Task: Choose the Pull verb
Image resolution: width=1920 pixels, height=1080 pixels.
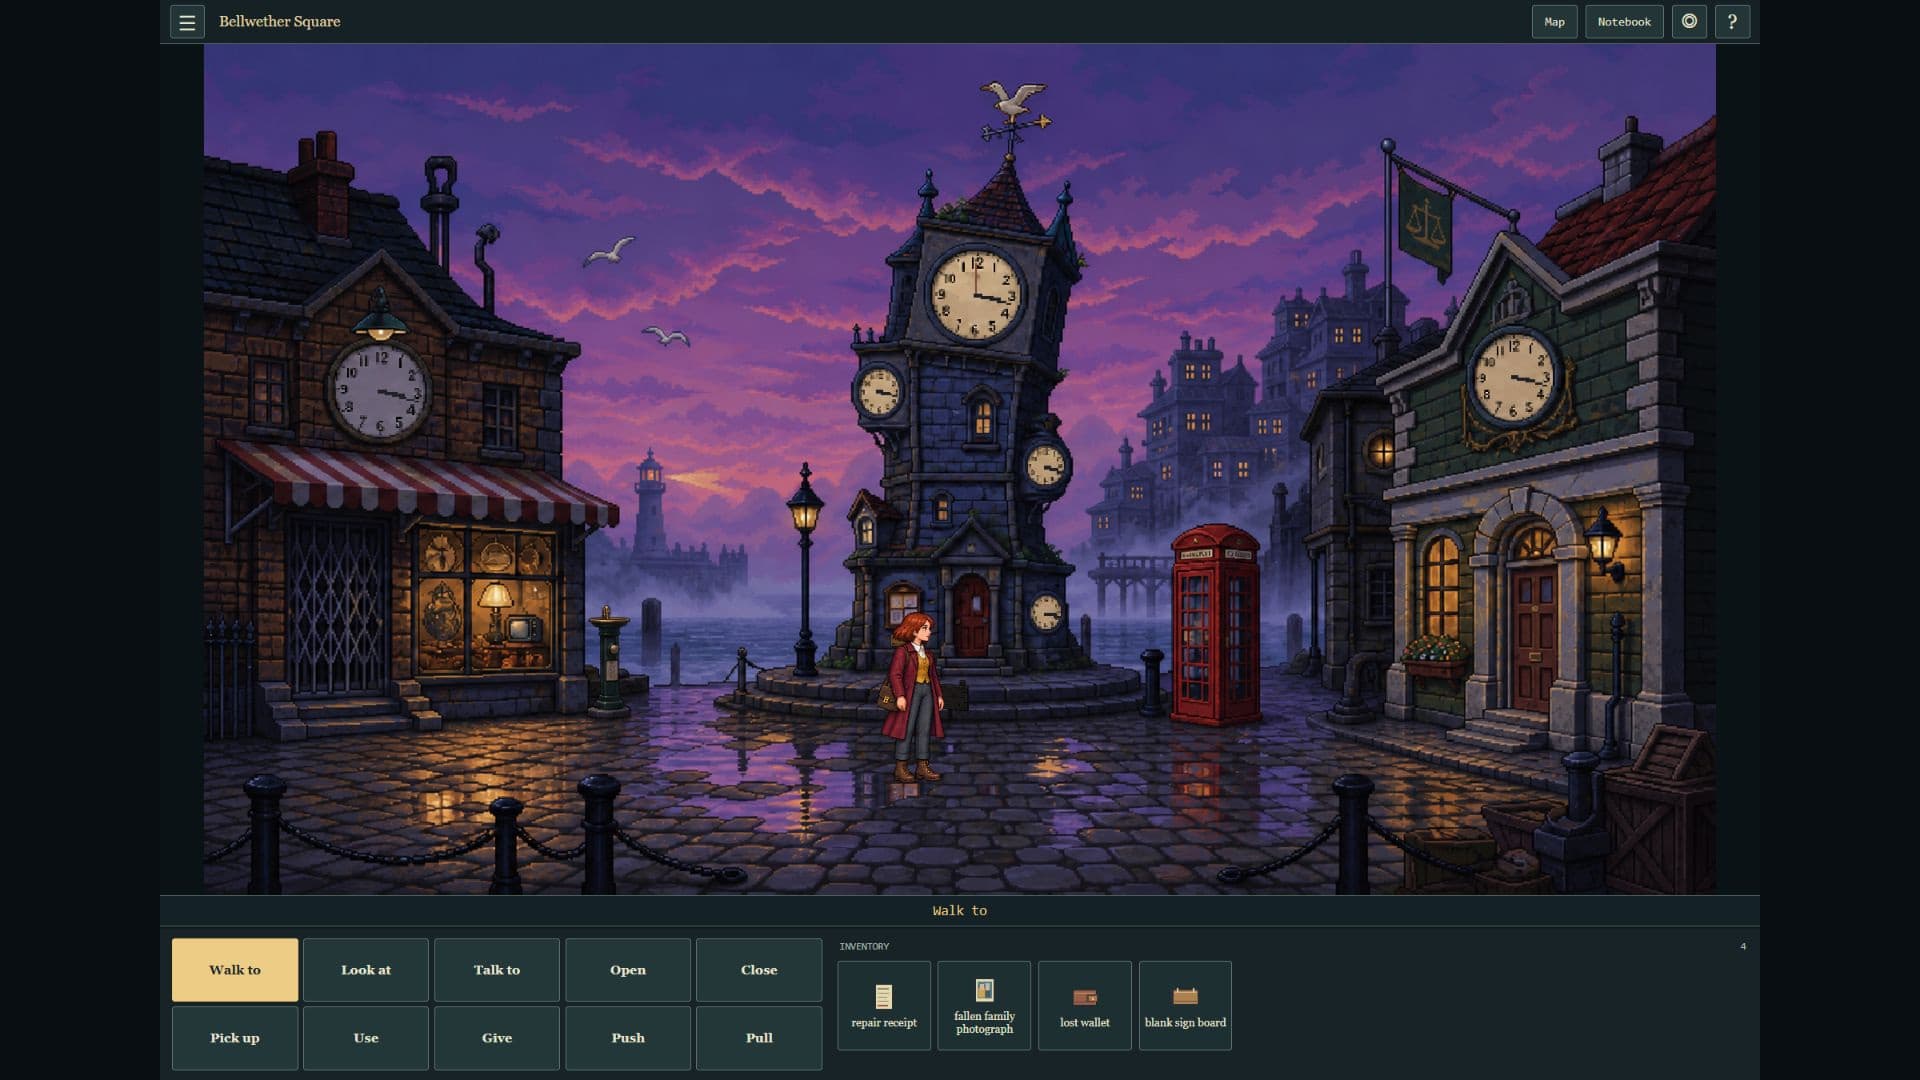Action: click(x=759, y=1038)
